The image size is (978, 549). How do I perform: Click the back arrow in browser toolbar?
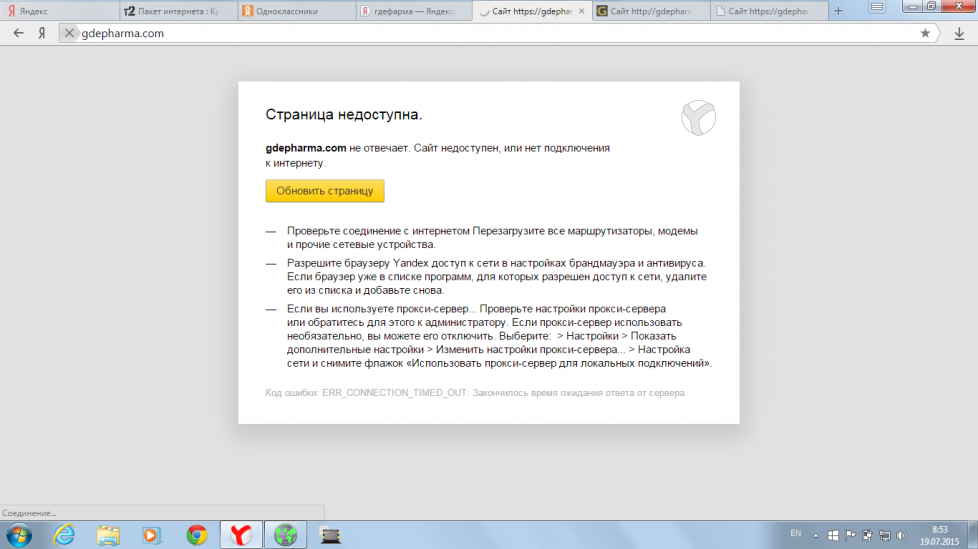pos(18,33)
